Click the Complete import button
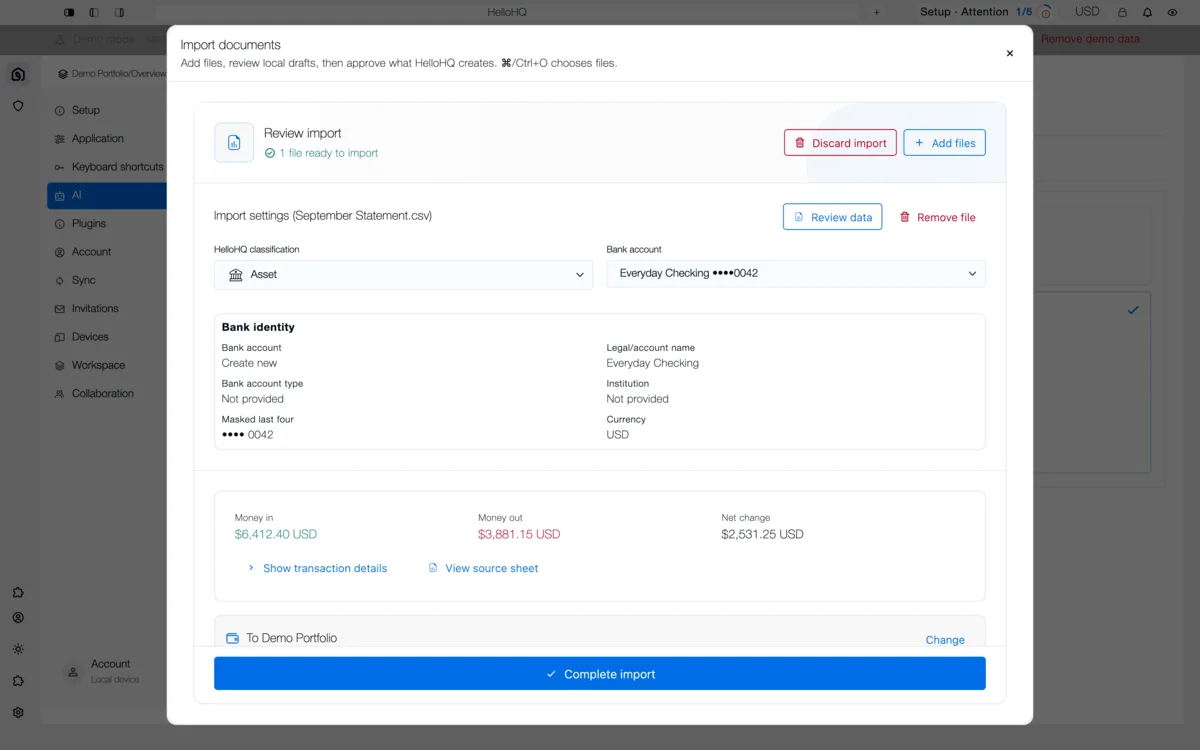Image resolution: width=1200 pixels, height=750 pixels. pos(600,674)
